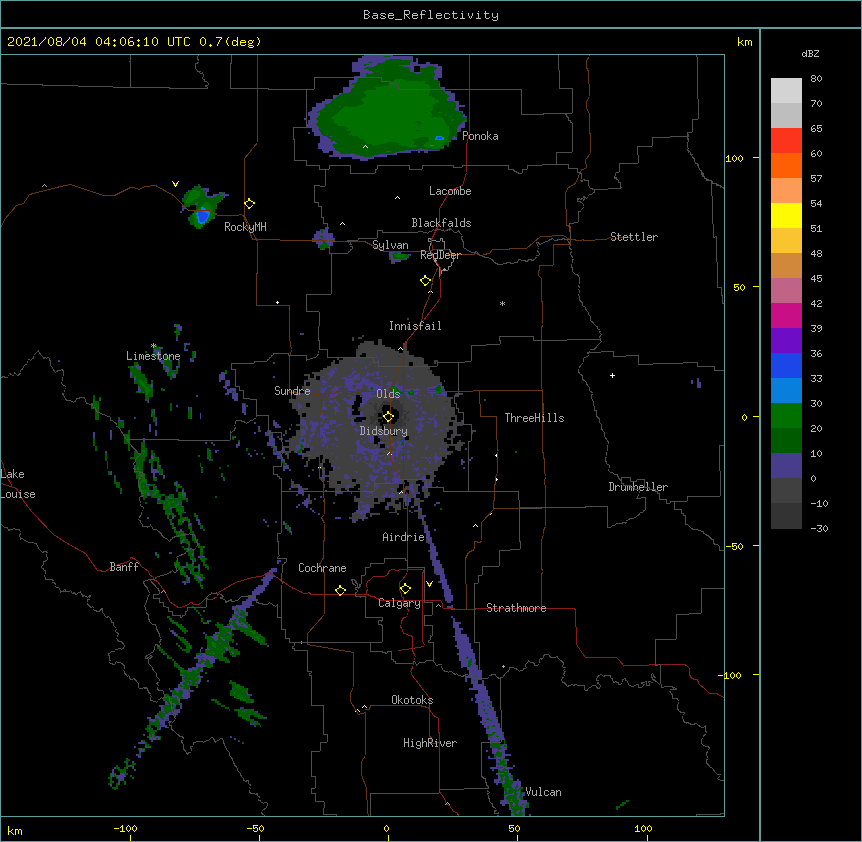
Task: Click the yellow v marker northwest of RockyMH
Action: click(x=175, y=184)
